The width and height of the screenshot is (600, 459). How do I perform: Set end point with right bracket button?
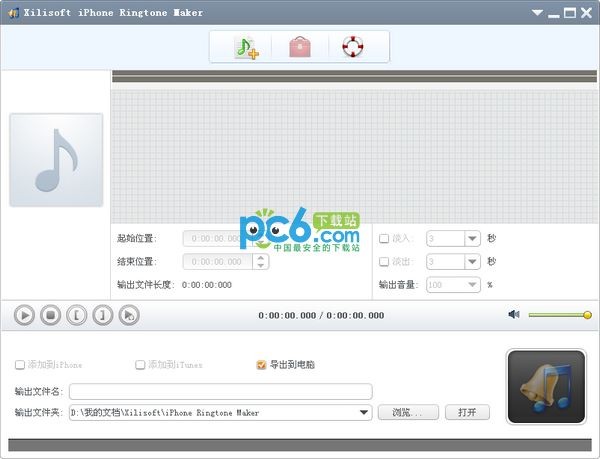click(x=103, y=315)
